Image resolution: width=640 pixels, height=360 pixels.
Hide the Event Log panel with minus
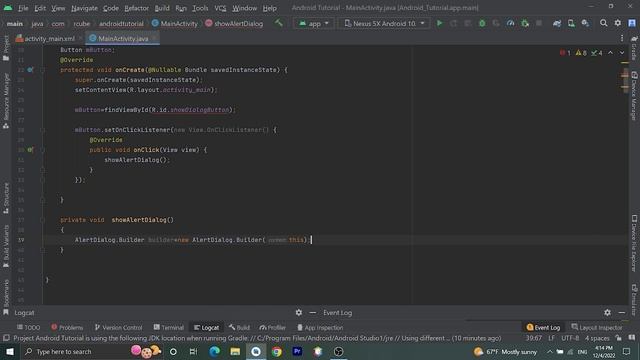[622, 312]
